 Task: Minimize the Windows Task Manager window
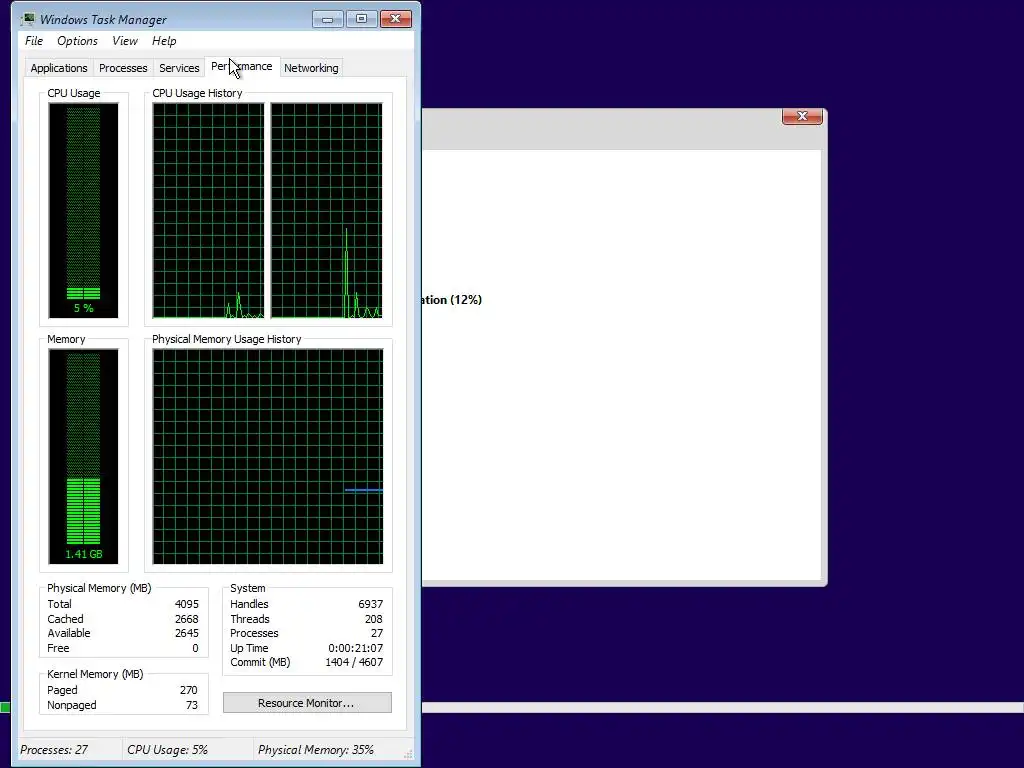(x=327, y=19)
